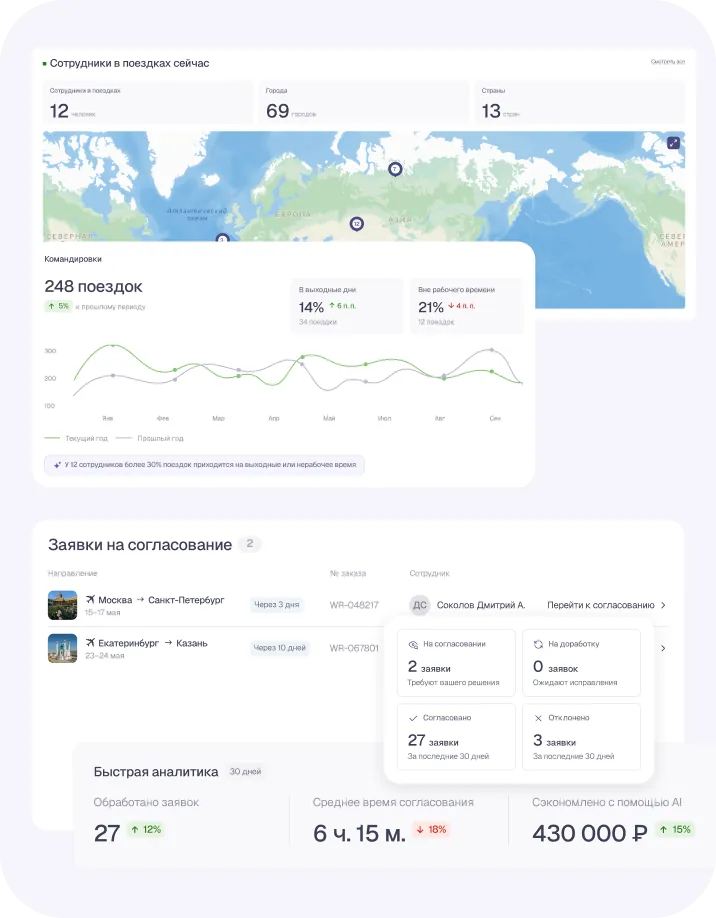This screenshot has width=716, height=918.
Task: Open the На согласовании 2 заявки card
Action: [x=456, y=663]
